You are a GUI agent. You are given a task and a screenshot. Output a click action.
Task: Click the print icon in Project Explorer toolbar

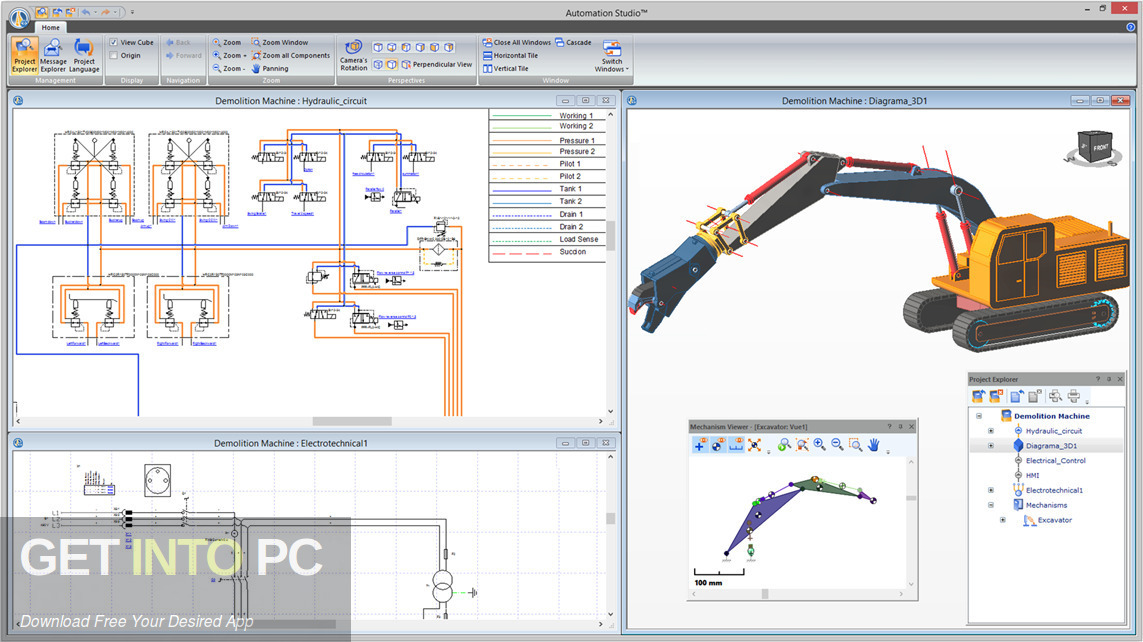(x=1074, y=396)
